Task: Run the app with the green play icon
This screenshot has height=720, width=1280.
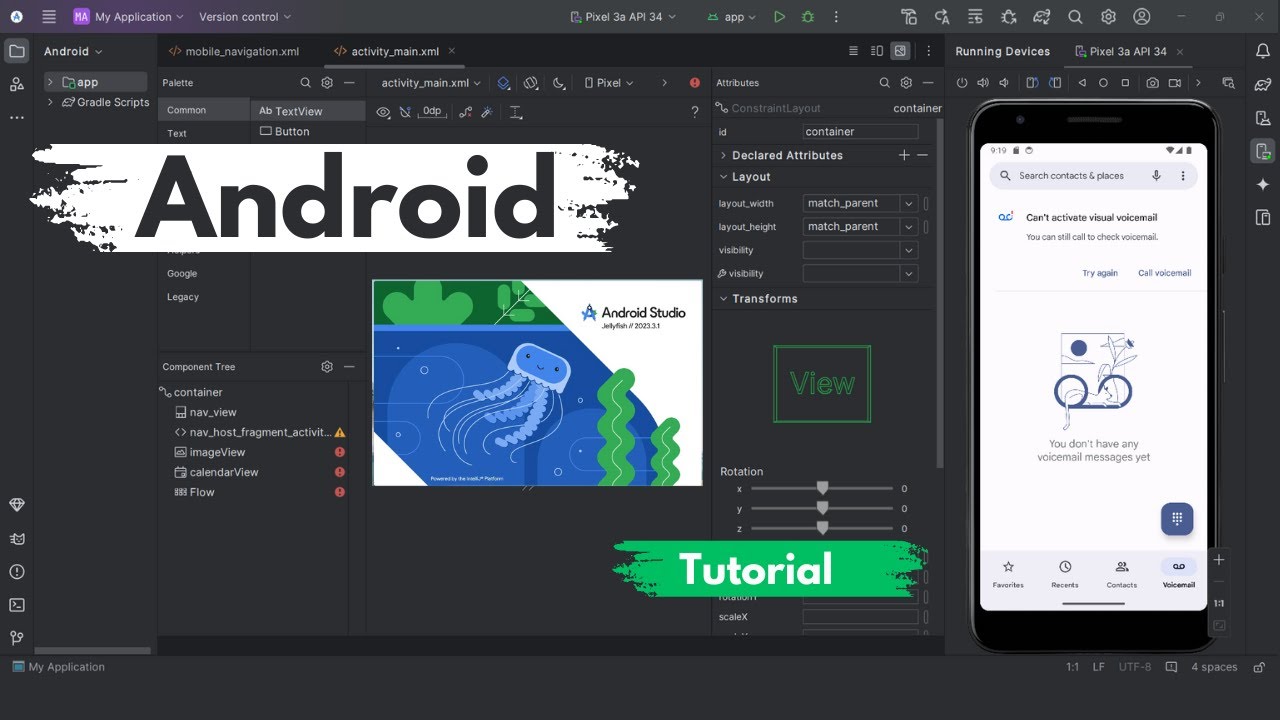Action: click(779, 17)
